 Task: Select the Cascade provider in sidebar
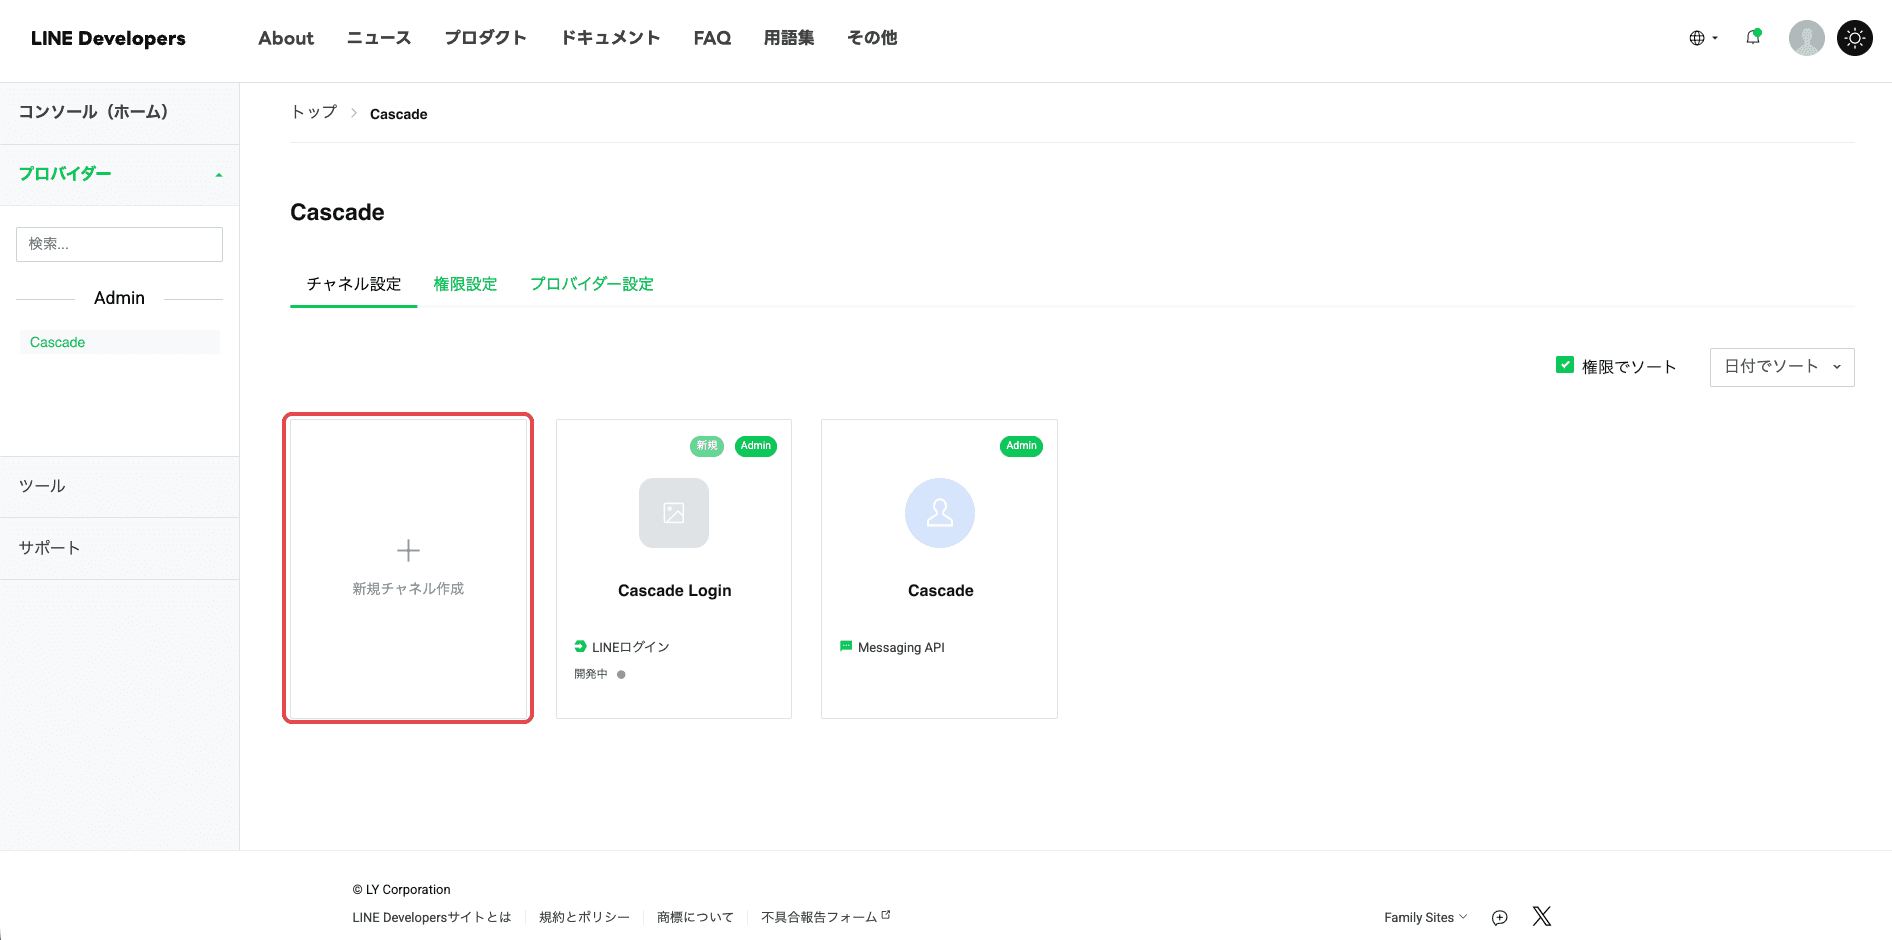tap(119, 342)
